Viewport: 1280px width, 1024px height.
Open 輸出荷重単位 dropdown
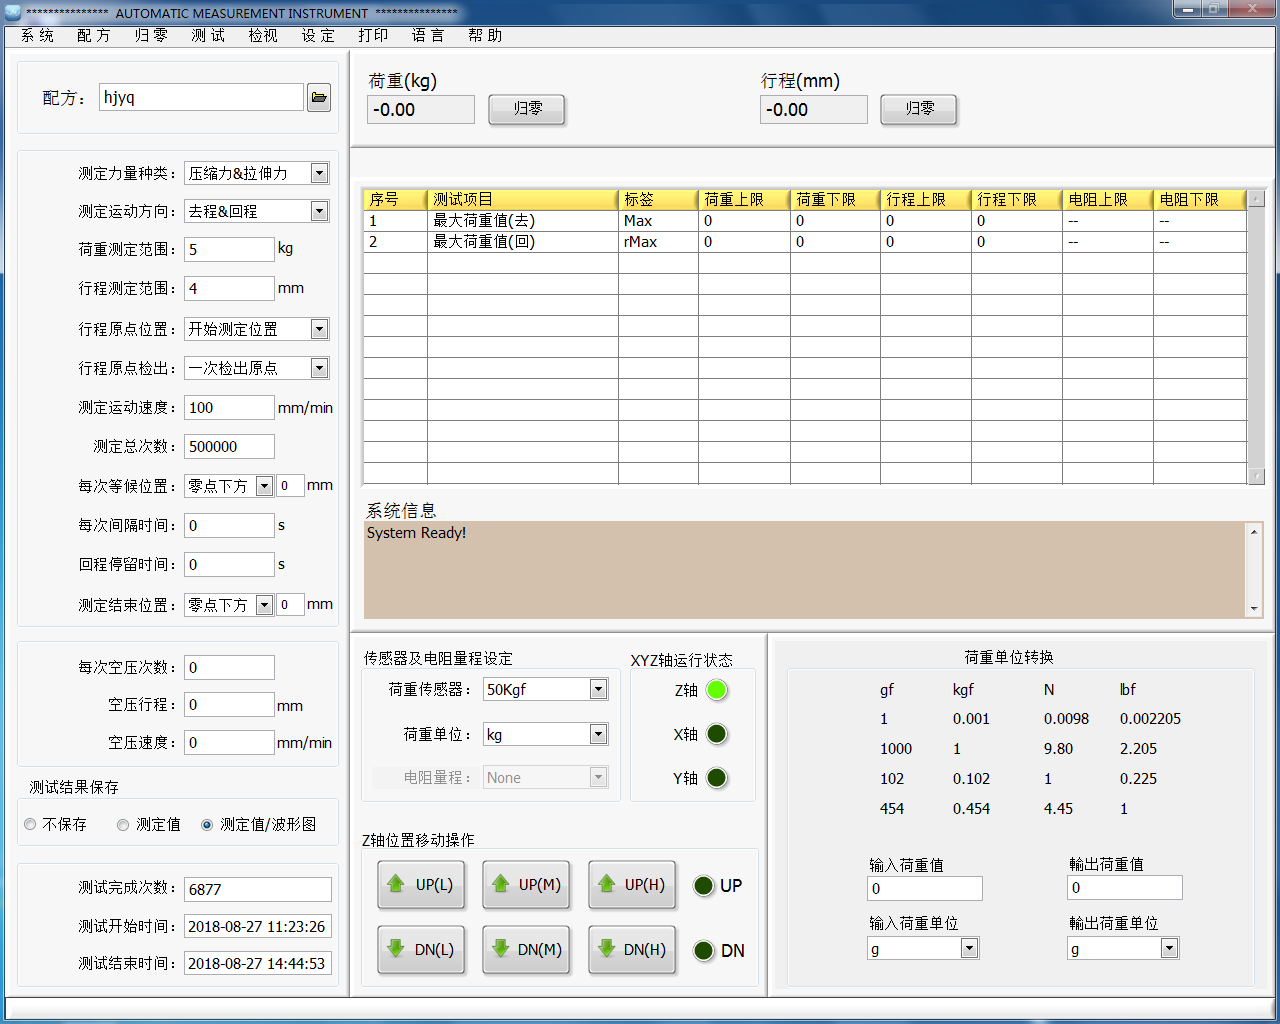[x=1169, y=948]
